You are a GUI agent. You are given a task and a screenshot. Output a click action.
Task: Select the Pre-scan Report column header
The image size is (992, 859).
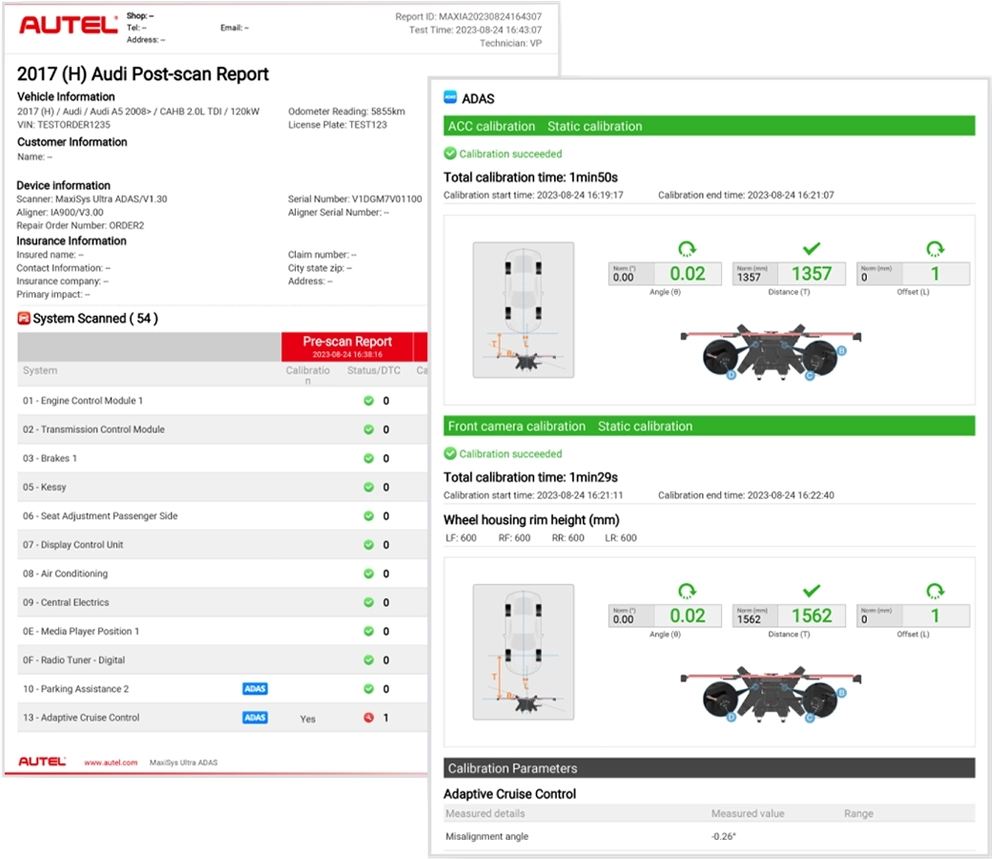click(x=347, y=347)
